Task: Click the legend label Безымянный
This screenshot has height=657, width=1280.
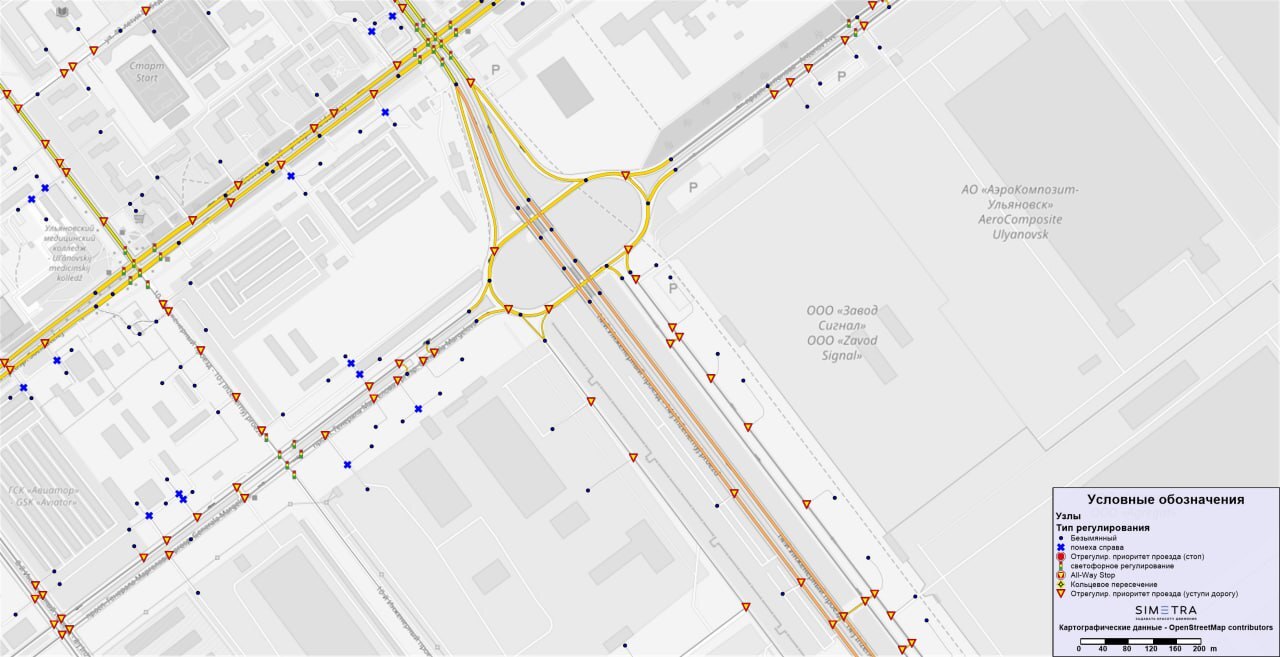Action: click(1093, 538)
